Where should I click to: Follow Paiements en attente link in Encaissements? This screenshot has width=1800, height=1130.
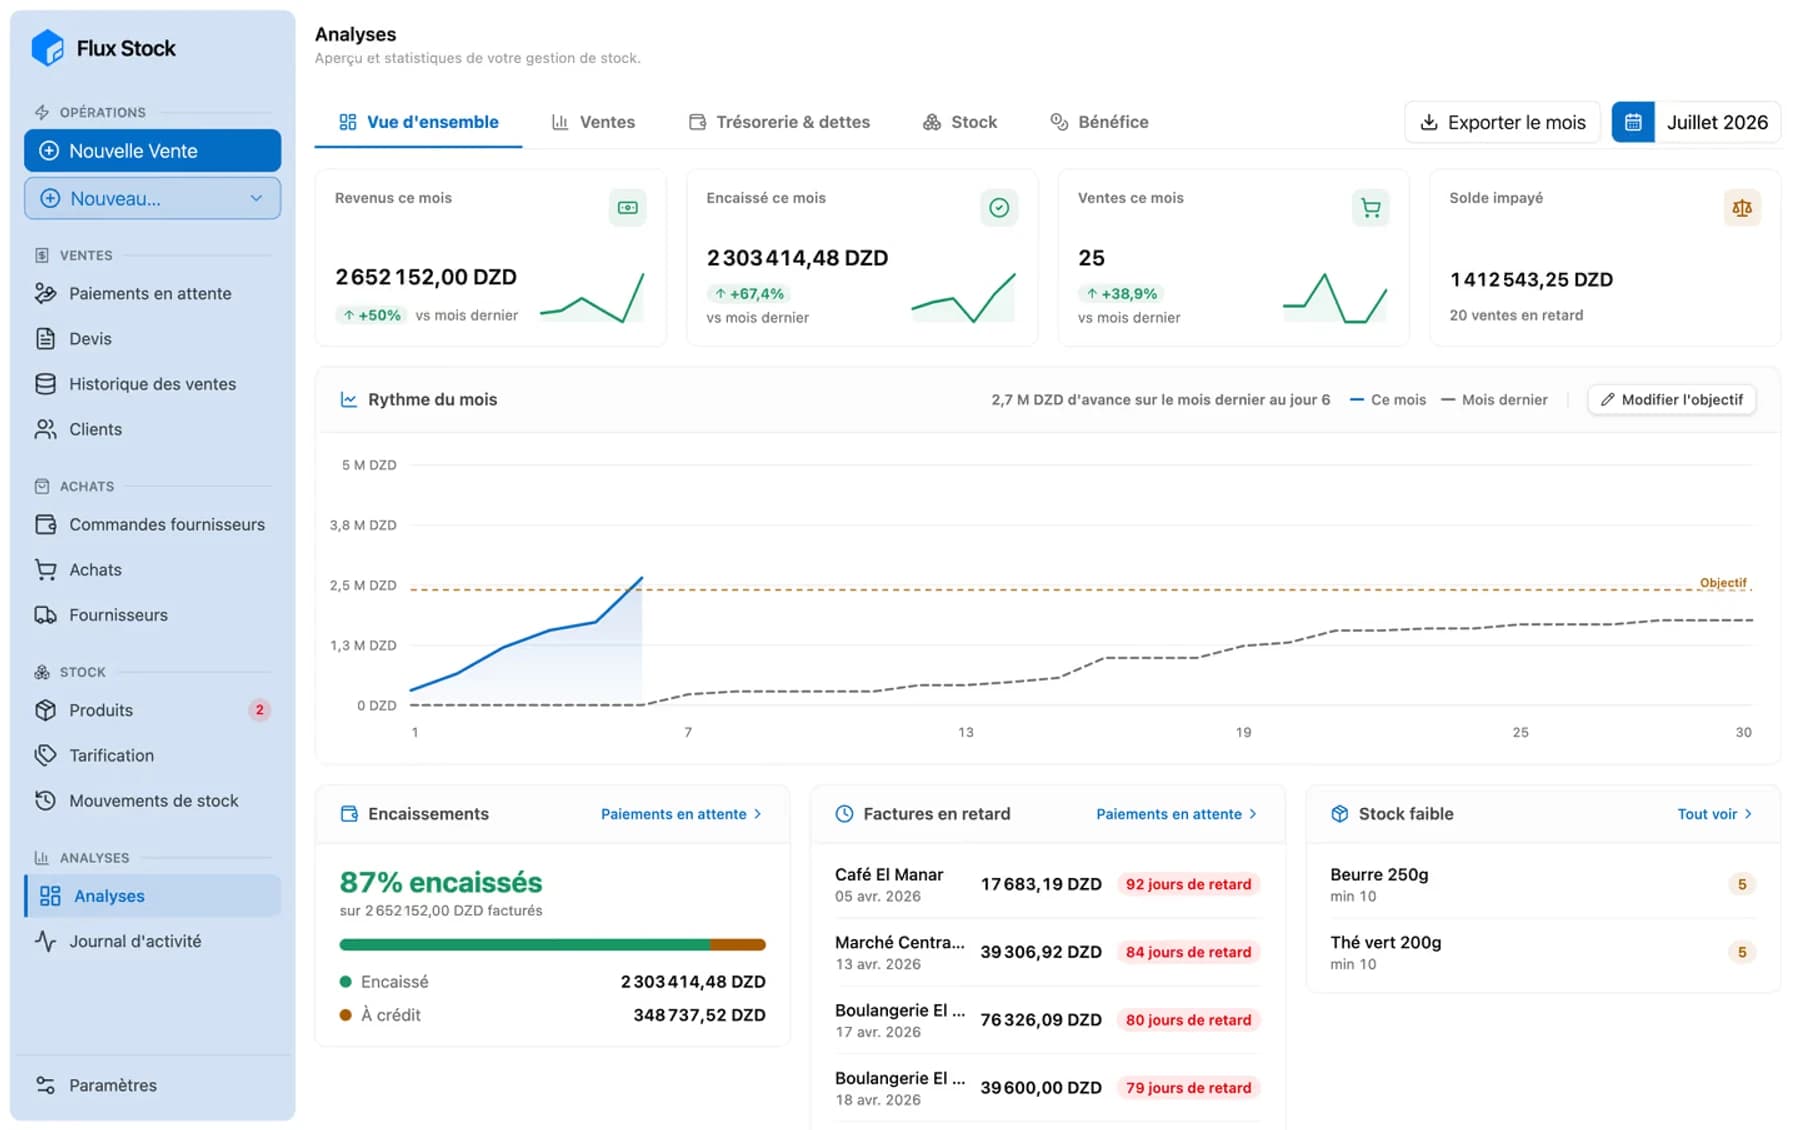[x=681, y=814]
